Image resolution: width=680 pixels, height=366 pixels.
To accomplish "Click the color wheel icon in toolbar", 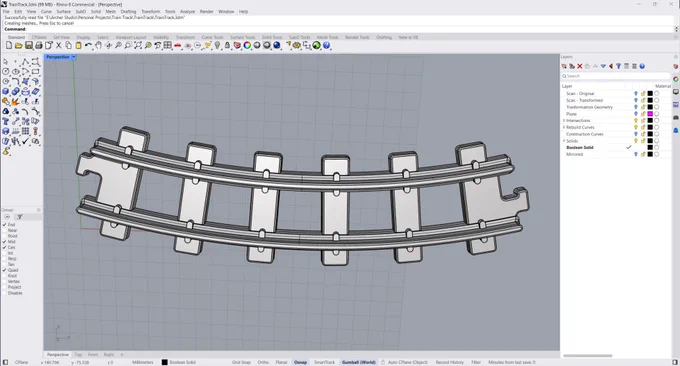I will pyautogui.click(x=247, y=45).
